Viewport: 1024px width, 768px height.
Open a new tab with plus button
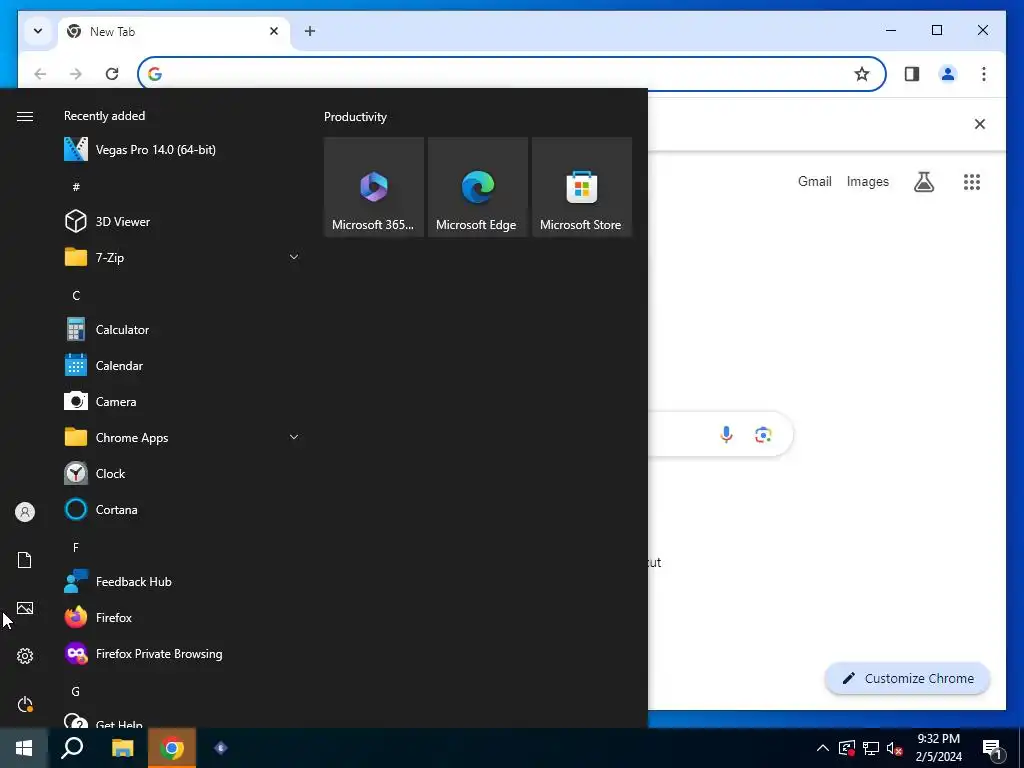tap(310, 31)
